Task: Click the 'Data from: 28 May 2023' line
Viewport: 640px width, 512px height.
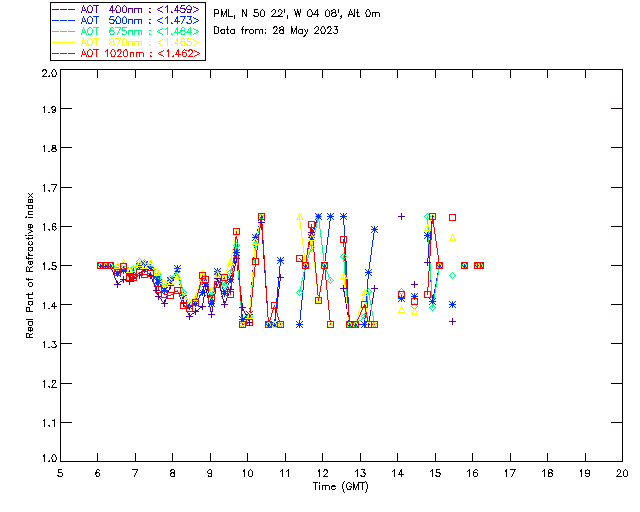Action: [x=276, y=31]
